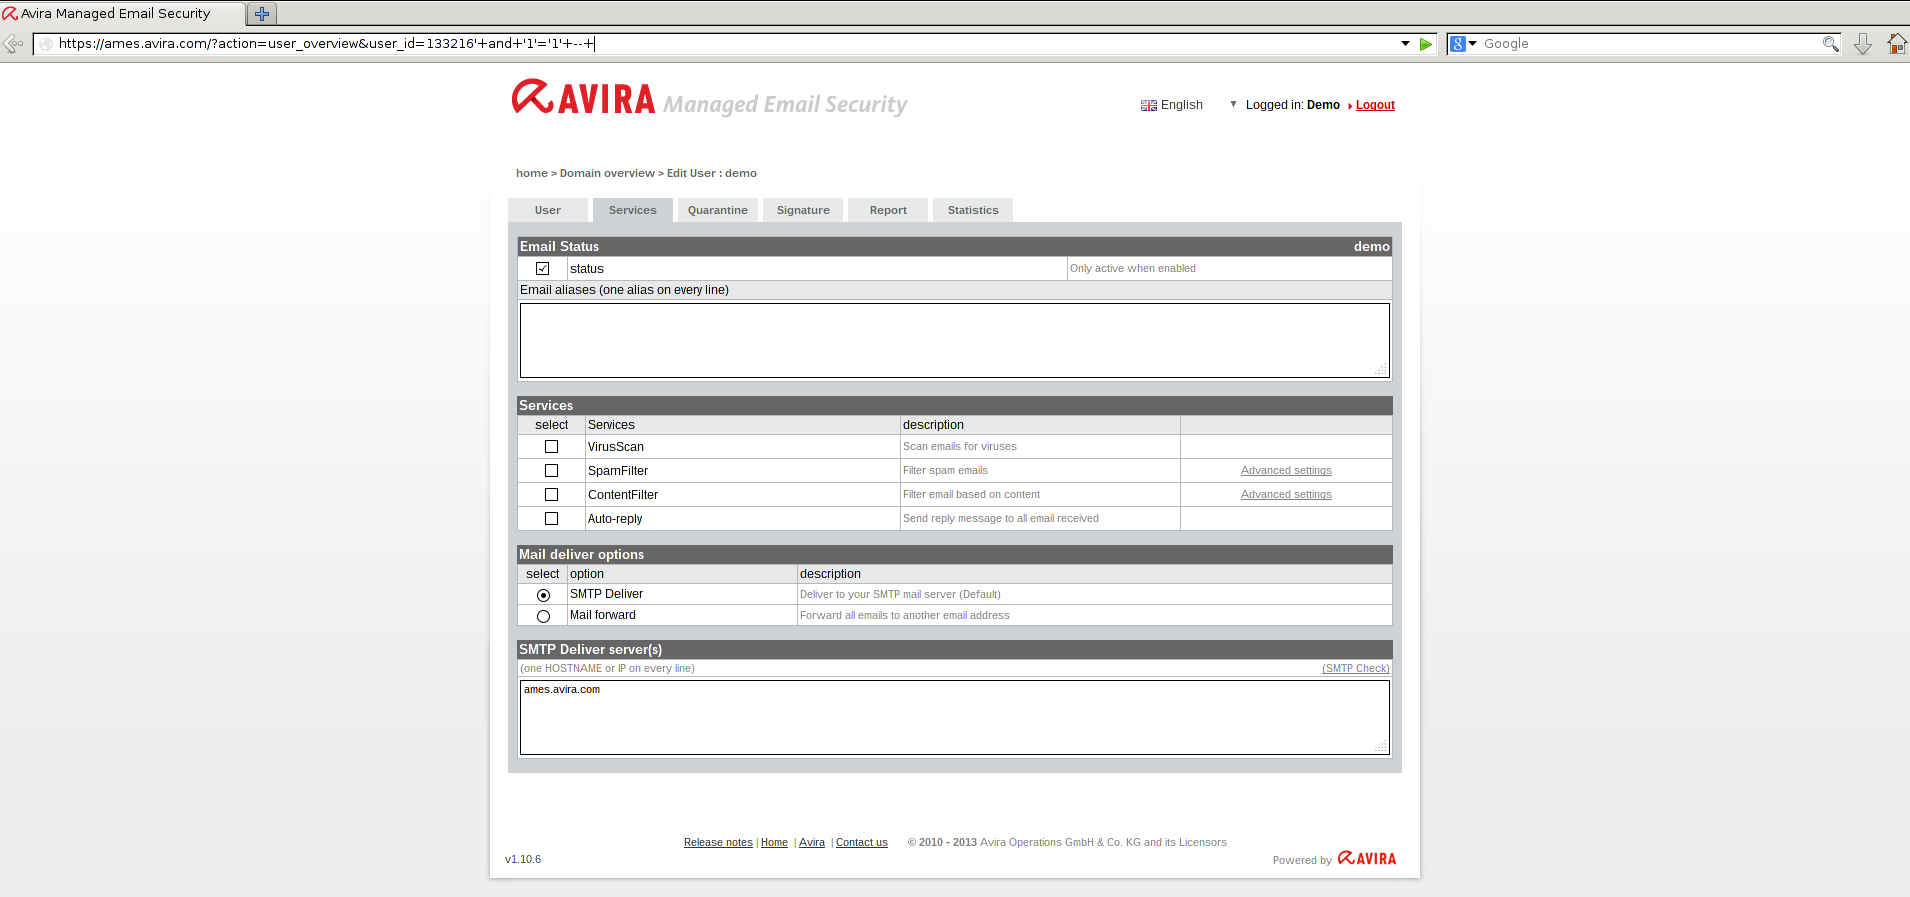The height and width of the screenshot is (897, 1910).
Task: Click the Avira logo in header
Action: pos(583,99)
